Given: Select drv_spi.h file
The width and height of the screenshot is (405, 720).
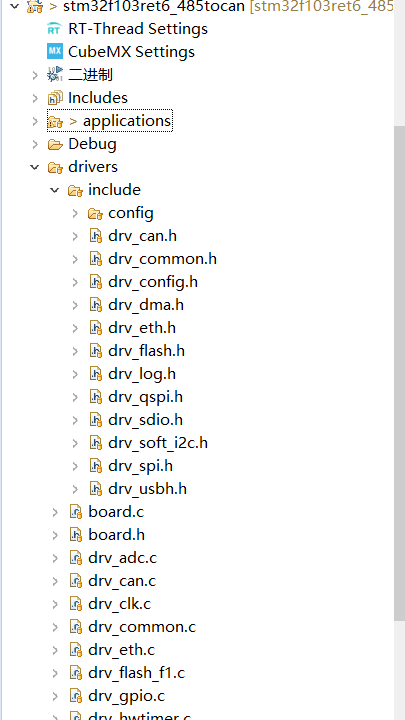Looking at the screenshot, I should [141, 466].
